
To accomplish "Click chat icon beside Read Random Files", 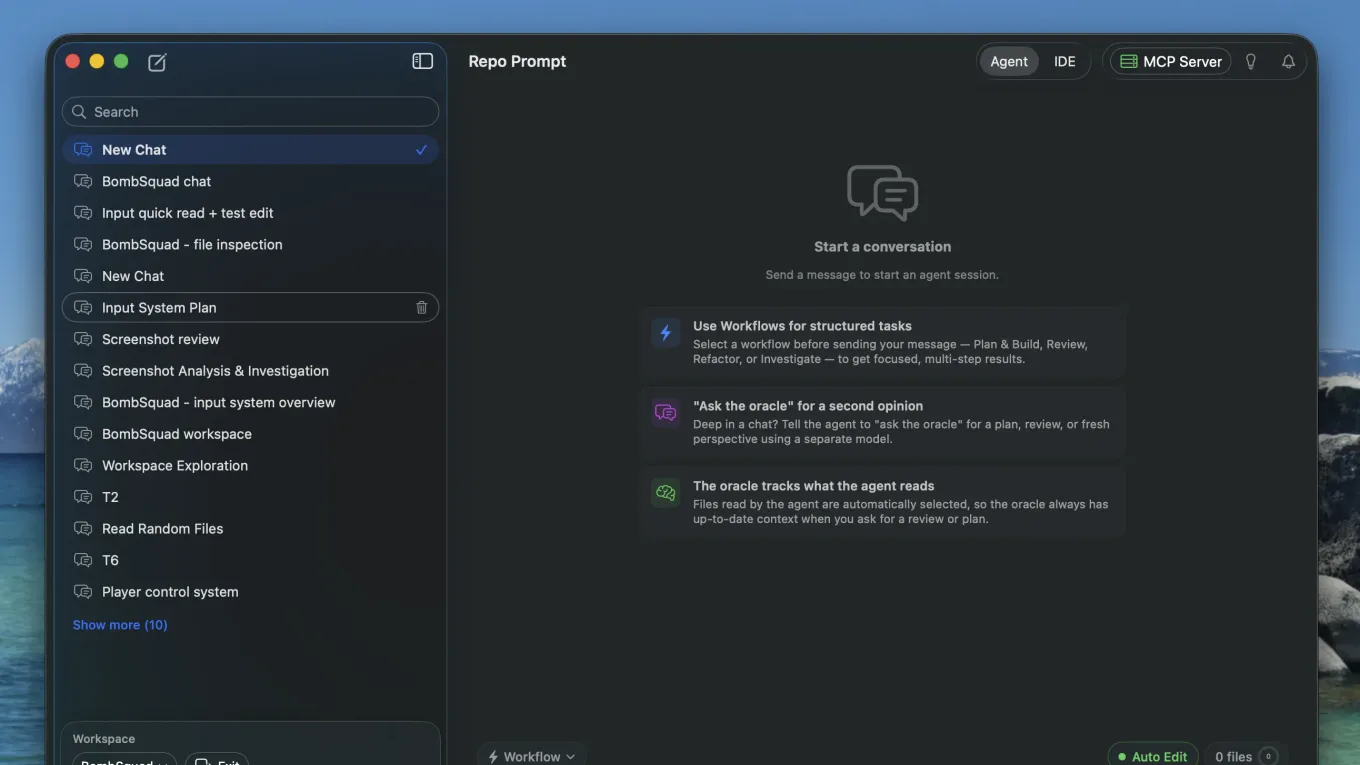I will [83, 528].
